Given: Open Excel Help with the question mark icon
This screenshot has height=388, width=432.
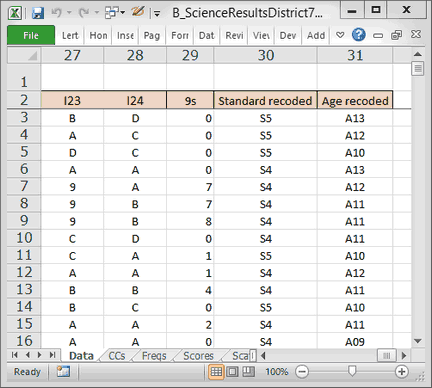Looking at the screenshot, I should point(359,35).
